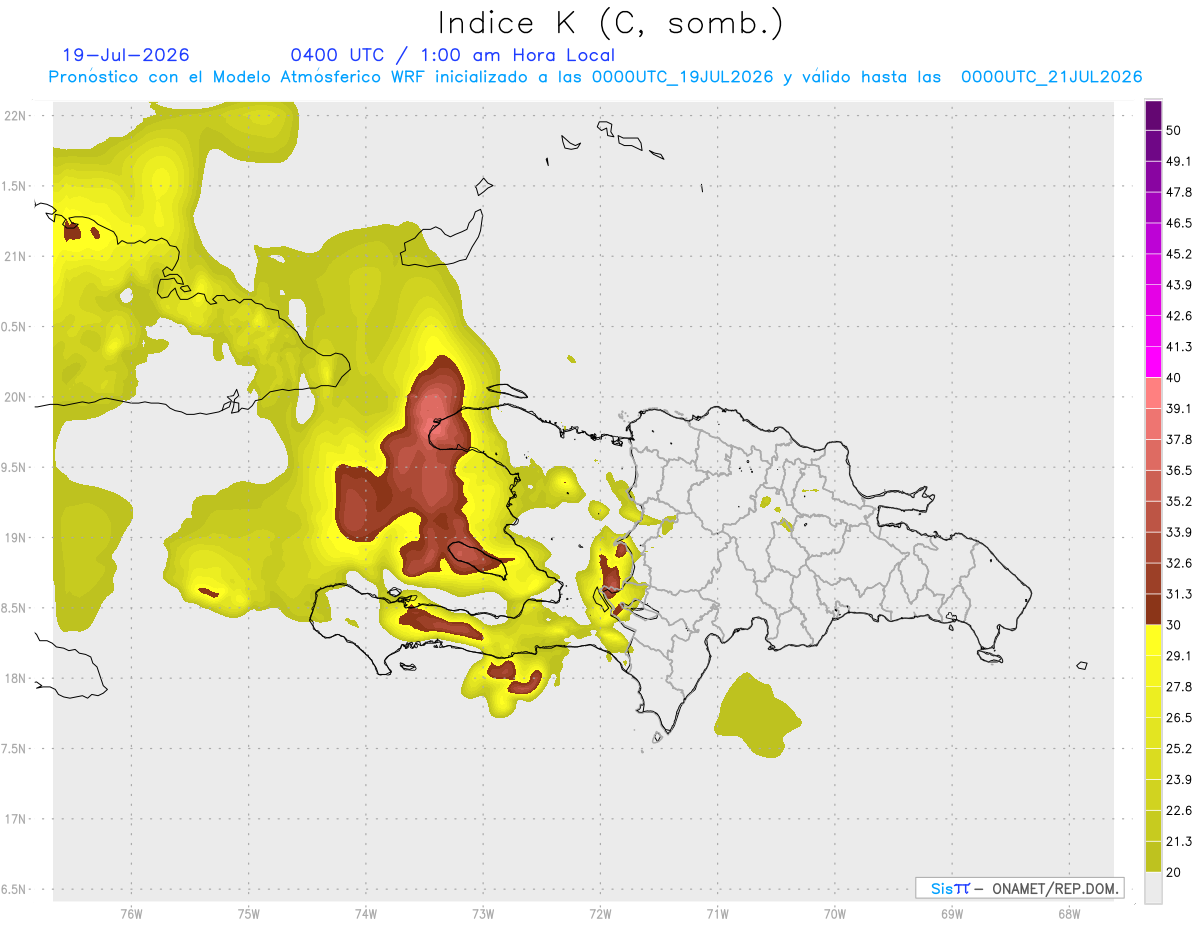Click the legend value '23.9'
This screenshot has height=927, width=1200.
coord(1179,780)
